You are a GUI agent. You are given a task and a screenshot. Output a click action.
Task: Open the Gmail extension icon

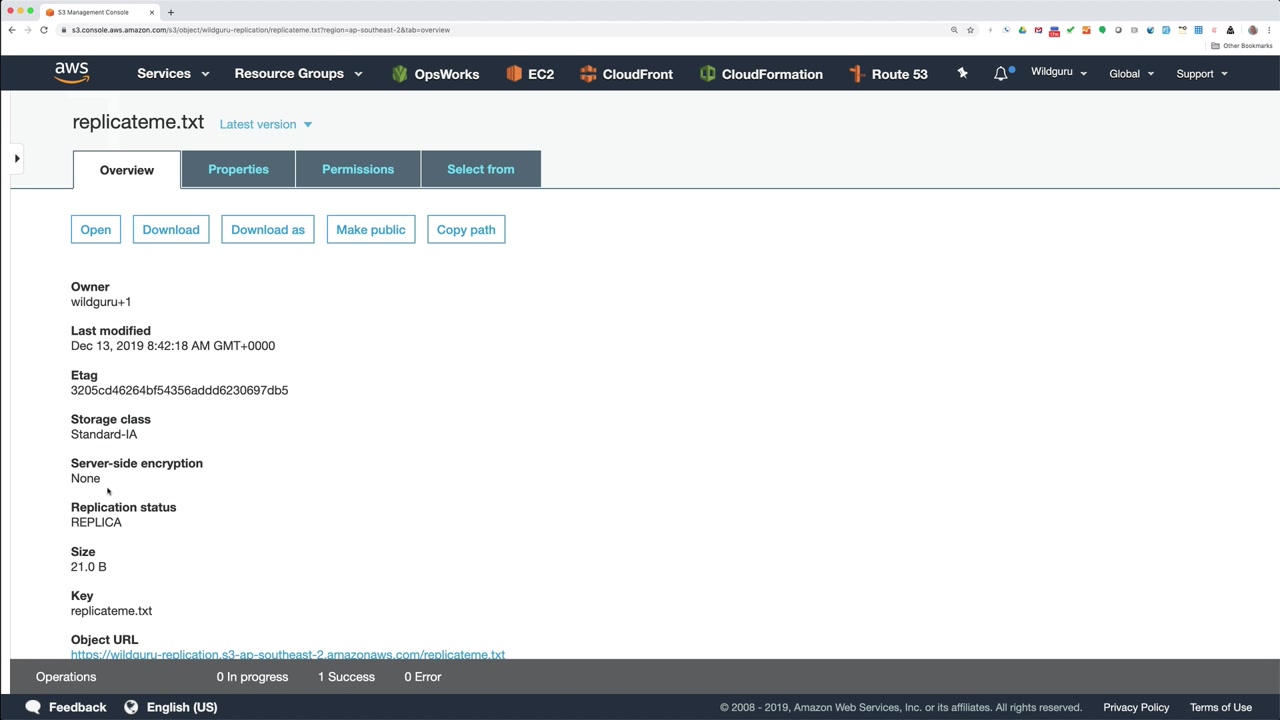click(x=1038, y=30)
